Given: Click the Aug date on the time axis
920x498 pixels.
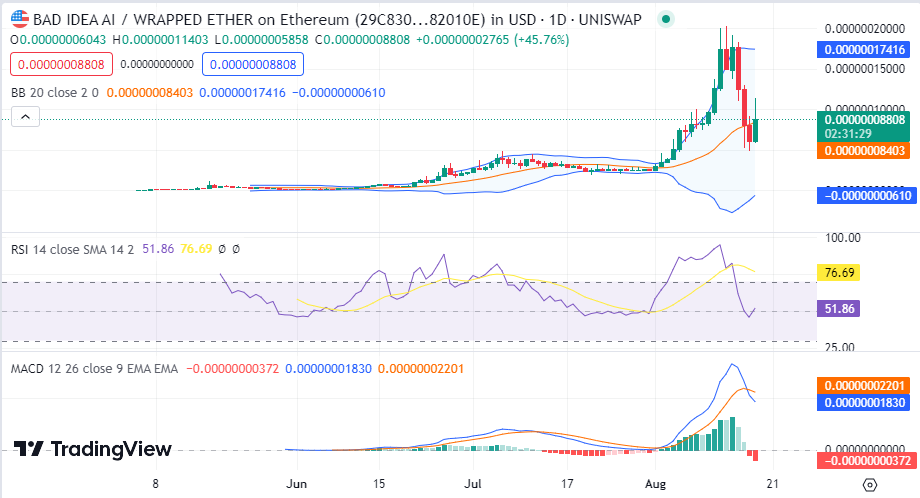Looking at the screenshot, I should click(x=655, y=484).
